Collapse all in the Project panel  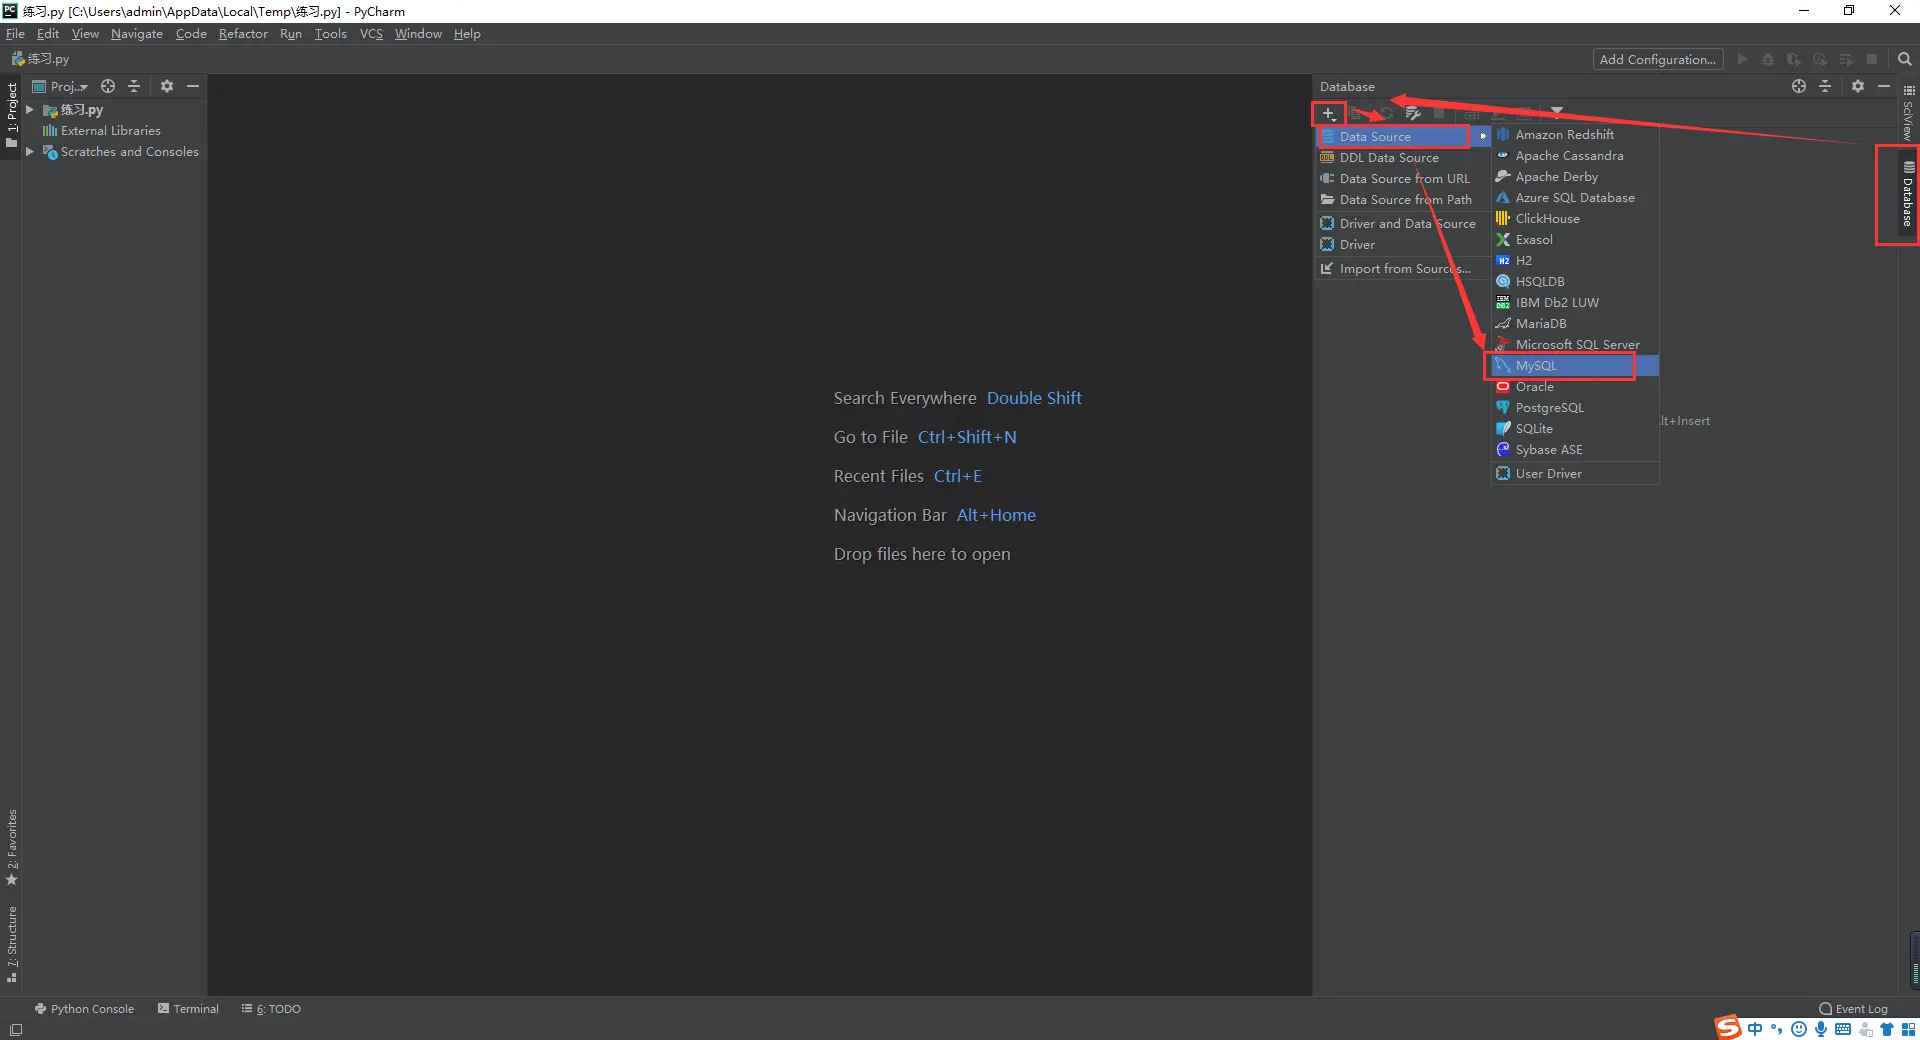click(134, 86)
